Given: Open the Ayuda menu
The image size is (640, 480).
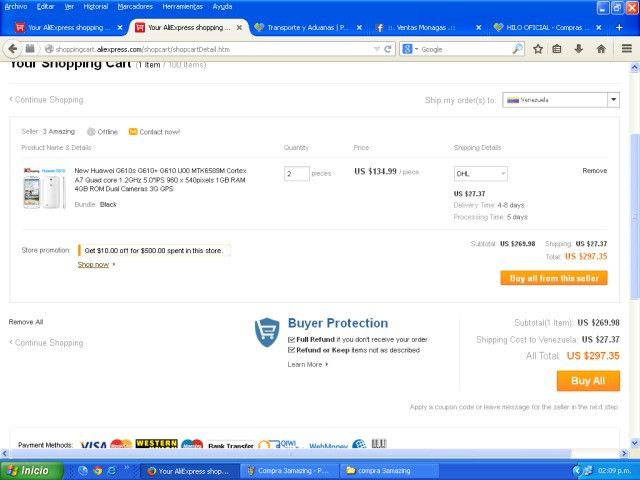Looking at the screenshot, I should click(x=222, y=7).
